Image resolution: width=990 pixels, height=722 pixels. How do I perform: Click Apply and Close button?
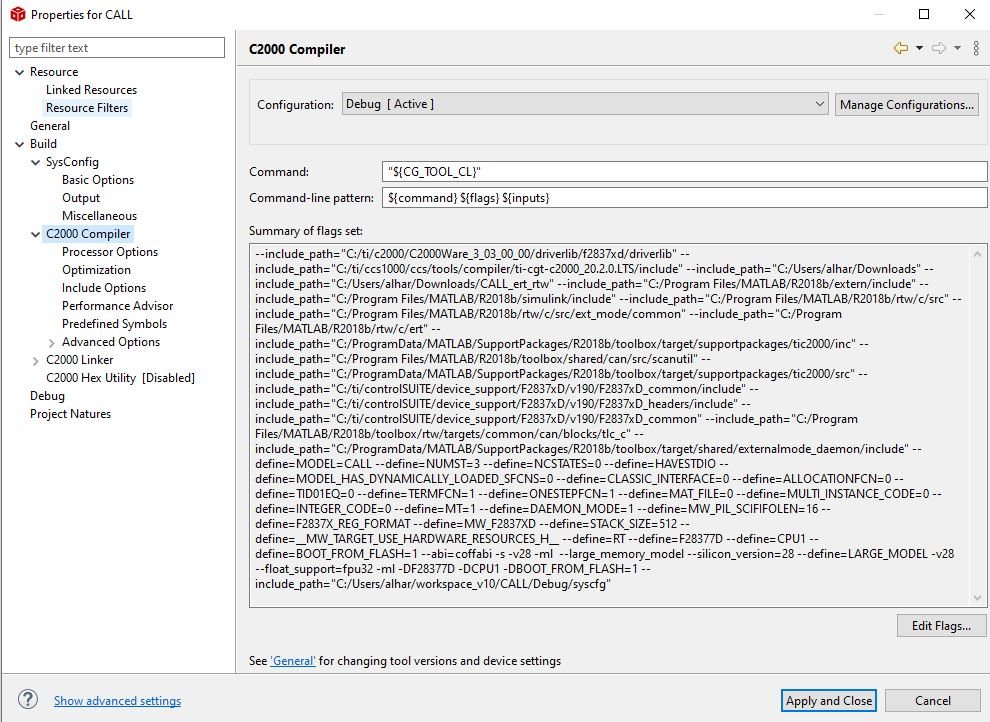coord(828,701)
